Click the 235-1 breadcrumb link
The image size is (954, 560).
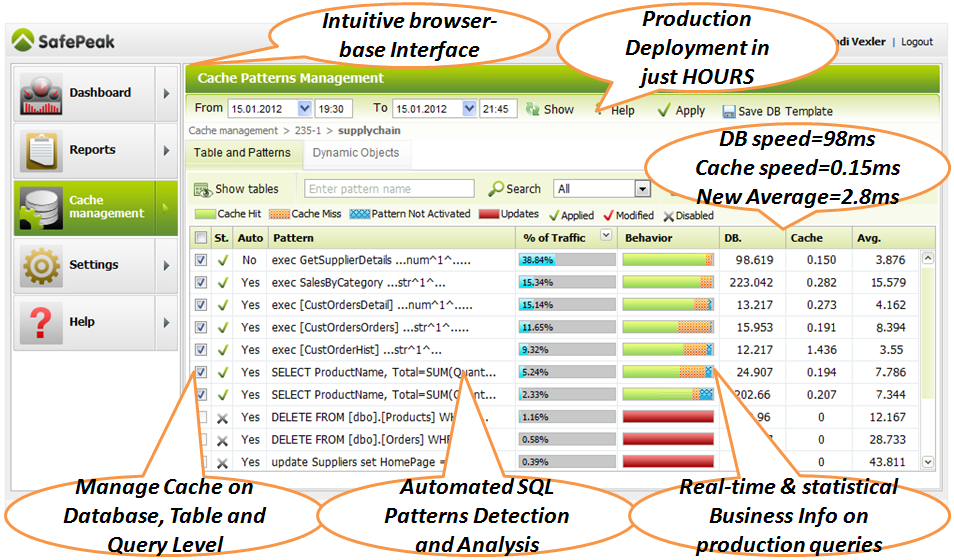(308, 131)
